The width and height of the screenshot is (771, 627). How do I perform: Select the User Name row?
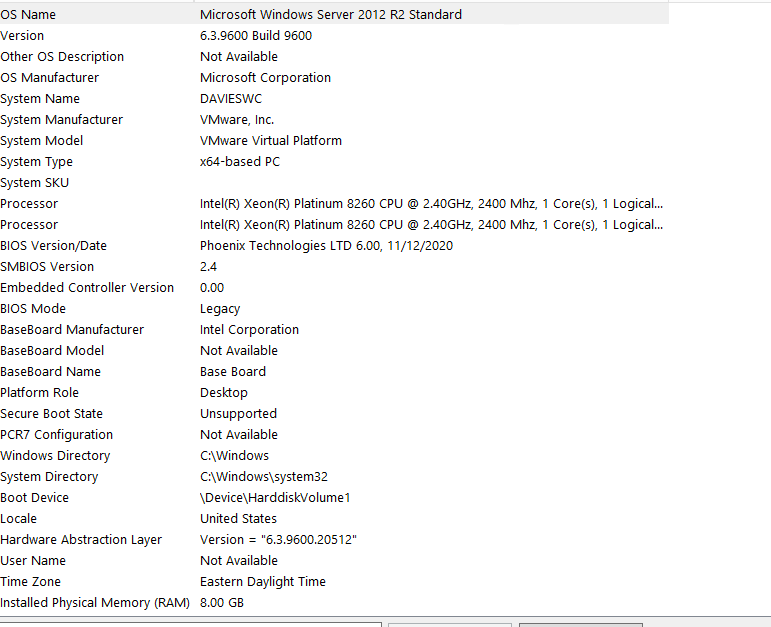(x=334, y=561)
